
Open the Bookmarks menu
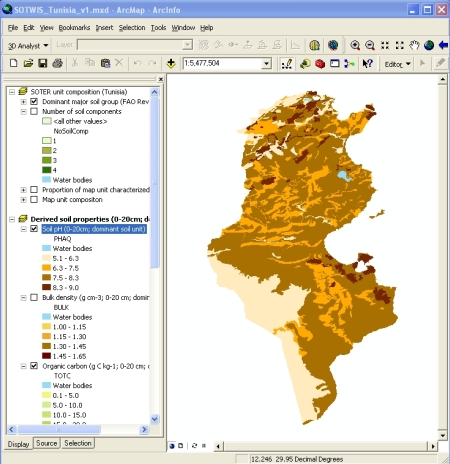74,28
